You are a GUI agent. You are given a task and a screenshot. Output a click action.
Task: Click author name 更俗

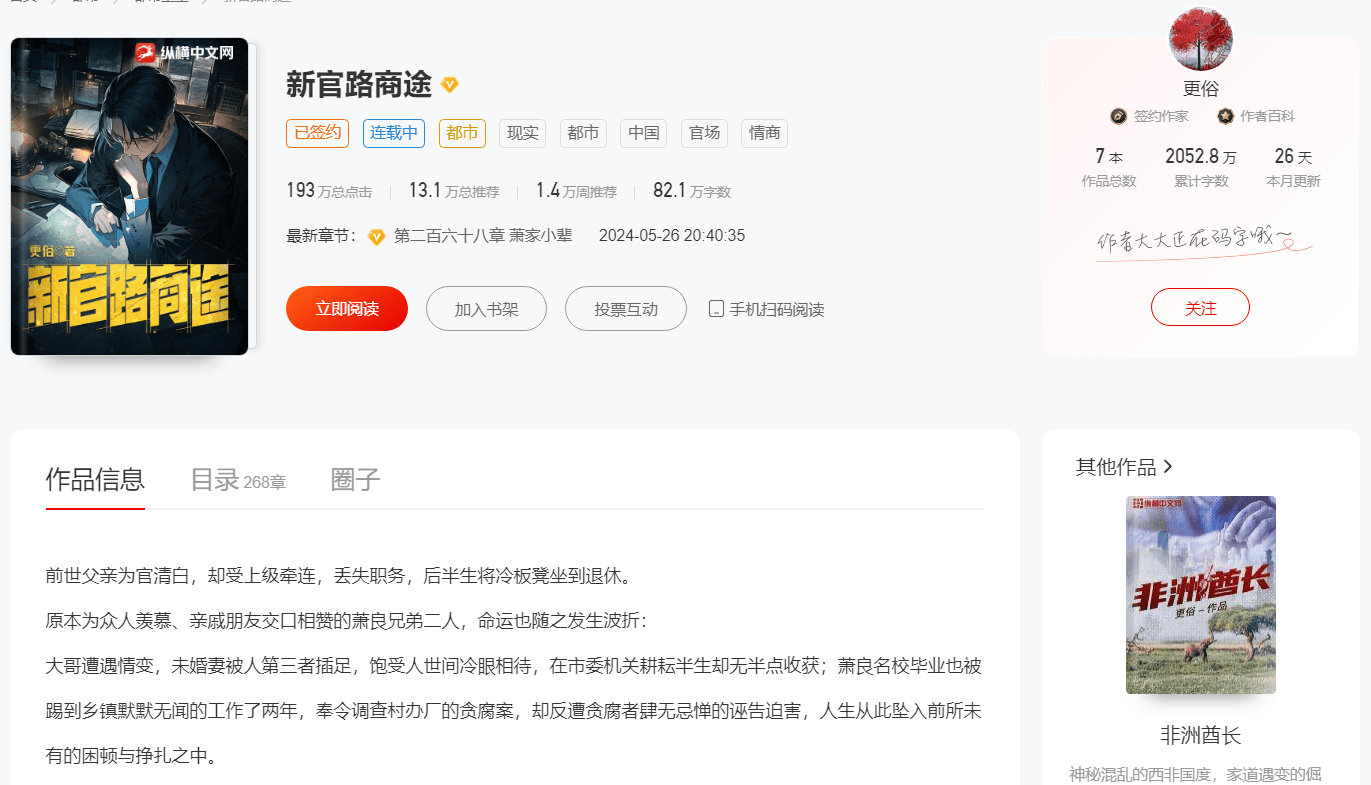[x=1201, y=89]
